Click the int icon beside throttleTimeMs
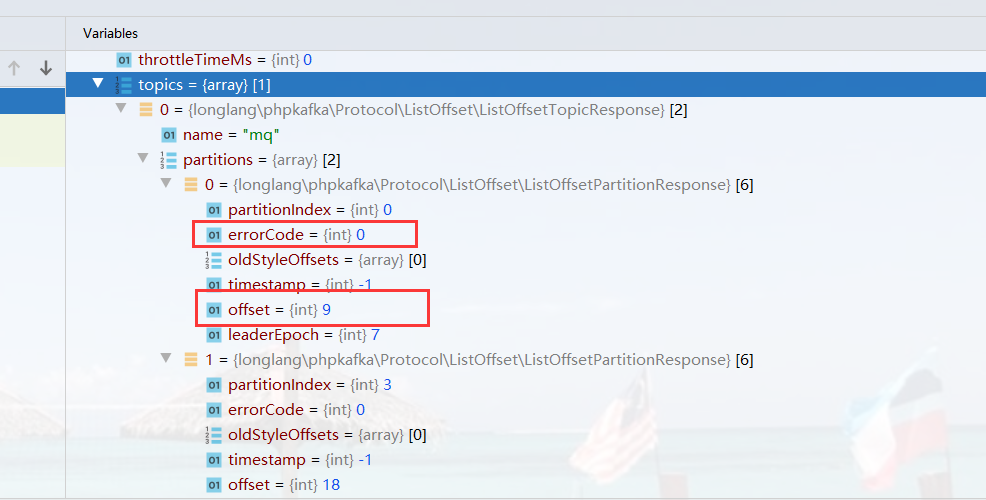986x500 pixels. tap(124, 60)
